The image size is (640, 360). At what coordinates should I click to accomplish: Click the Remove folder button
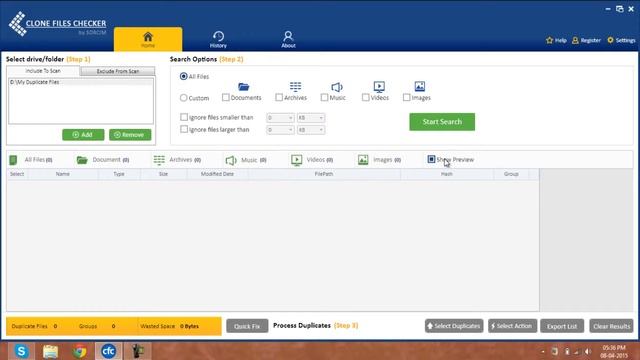130,135
